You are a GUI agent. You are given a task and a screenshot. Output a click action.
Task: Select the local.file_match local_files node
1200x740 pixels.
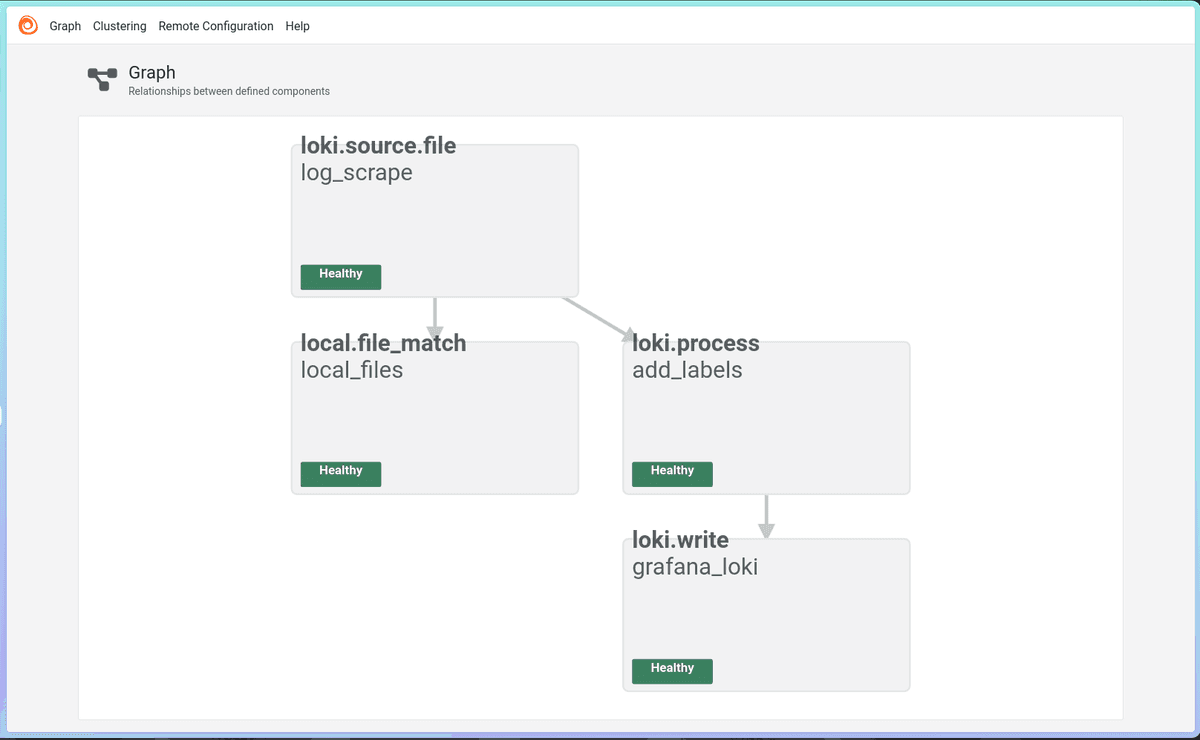(435, 418)
